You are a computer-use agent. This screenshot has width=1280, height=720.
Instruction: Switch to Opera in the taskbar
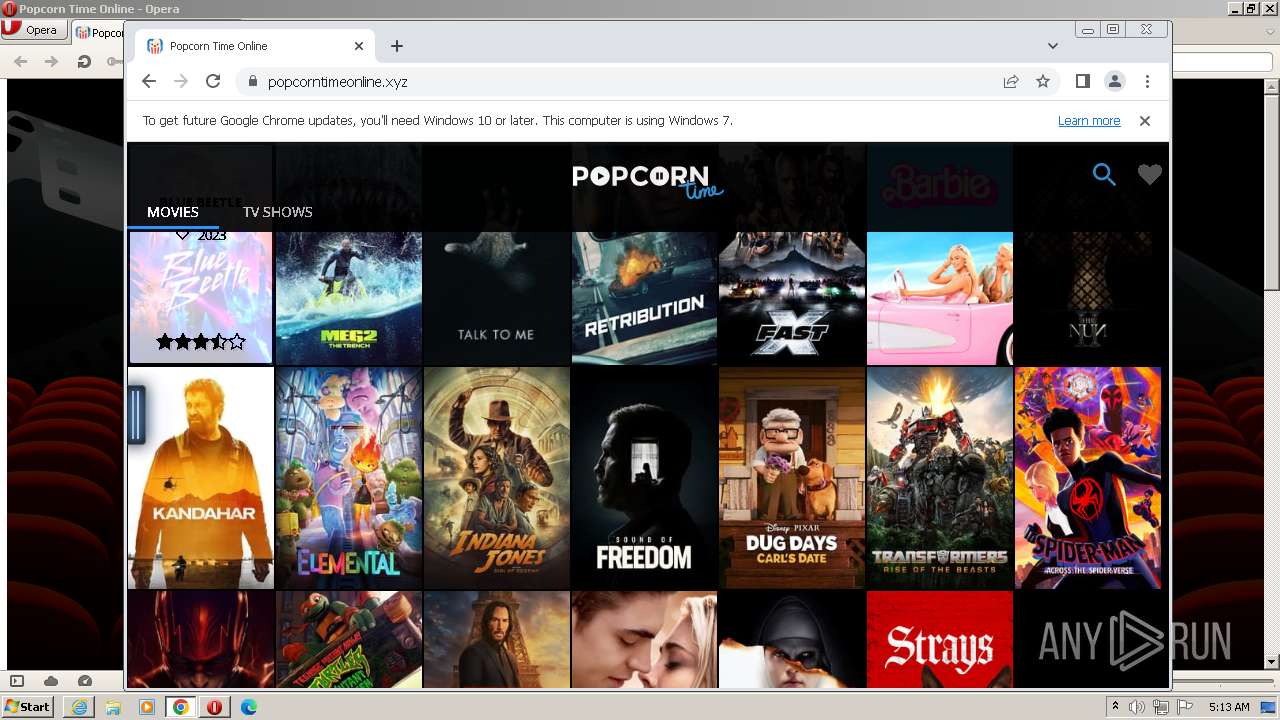[215, 707]
